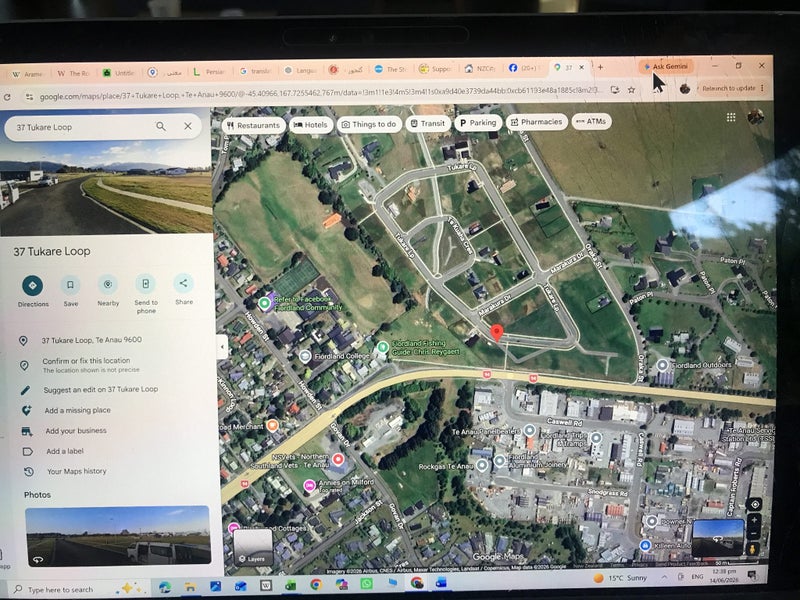Click the red location pin on map

pyautogui.click(x=496, y=333)
